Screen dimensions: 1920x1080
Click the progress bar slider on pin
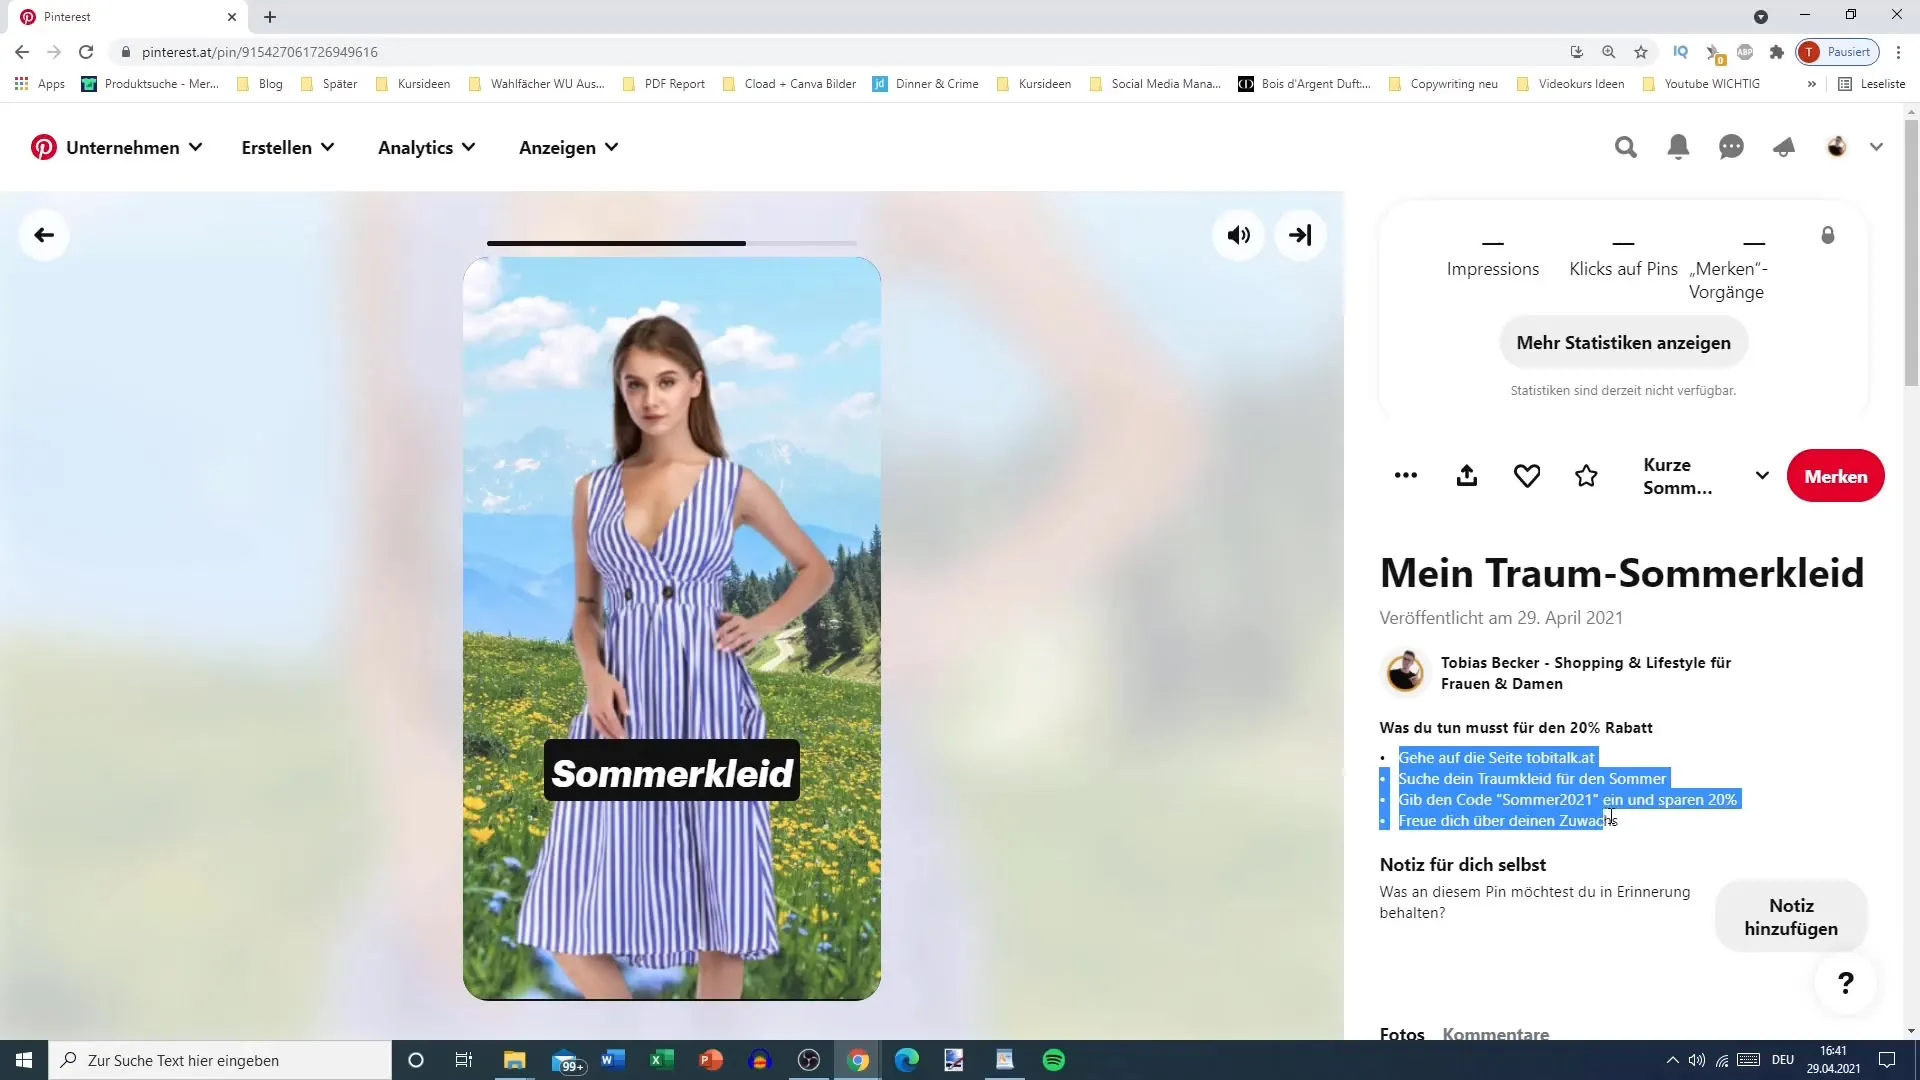(x=745, y=243)
